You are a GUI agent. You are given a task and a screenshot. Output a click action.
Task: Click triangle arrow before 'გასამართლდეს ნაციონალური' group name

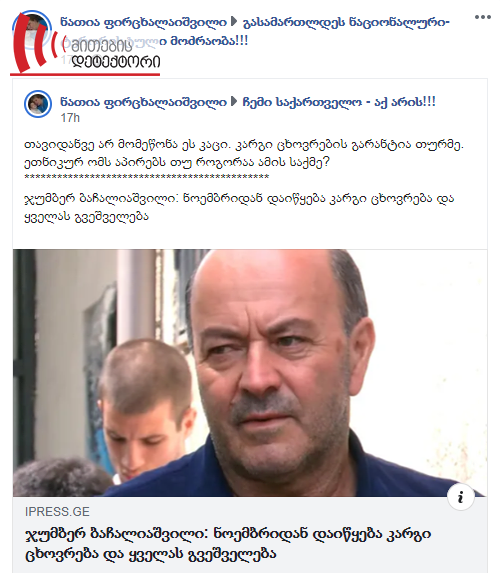click(234, 22)
